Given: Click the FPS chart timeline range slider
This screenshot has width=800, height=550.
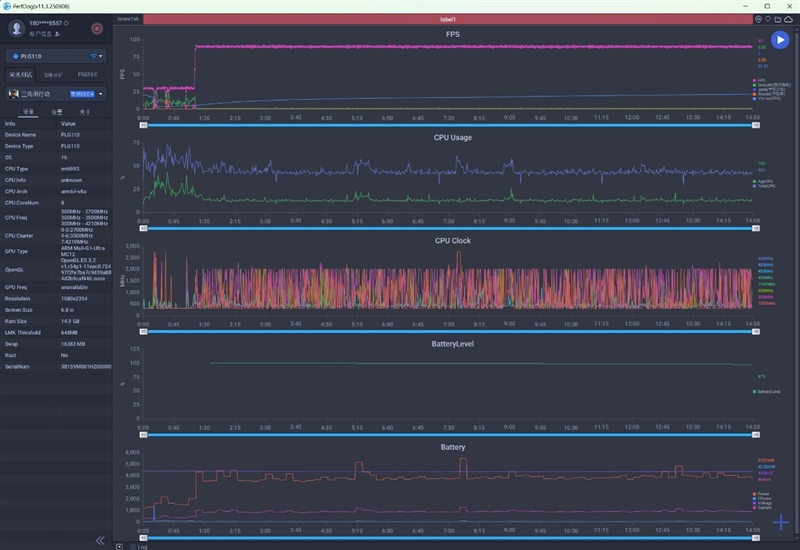Looking at the screenshot, I should click(450, 126).
